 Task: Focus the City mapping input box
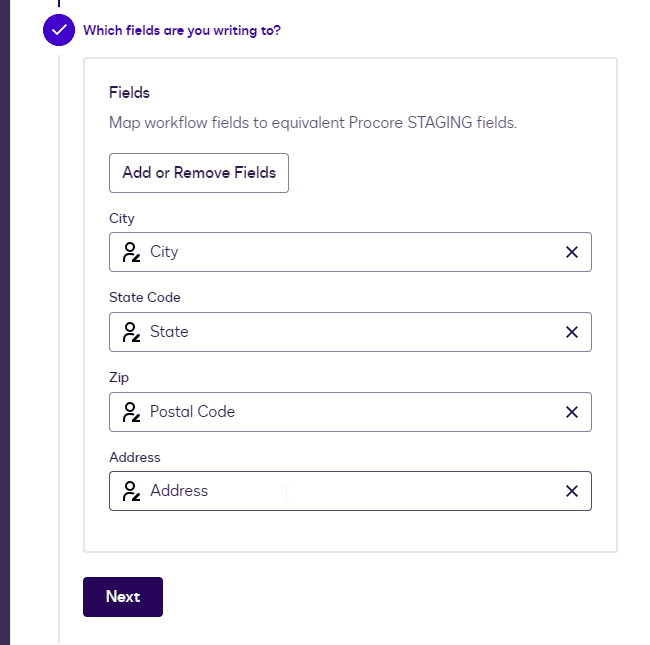point(350,252)
